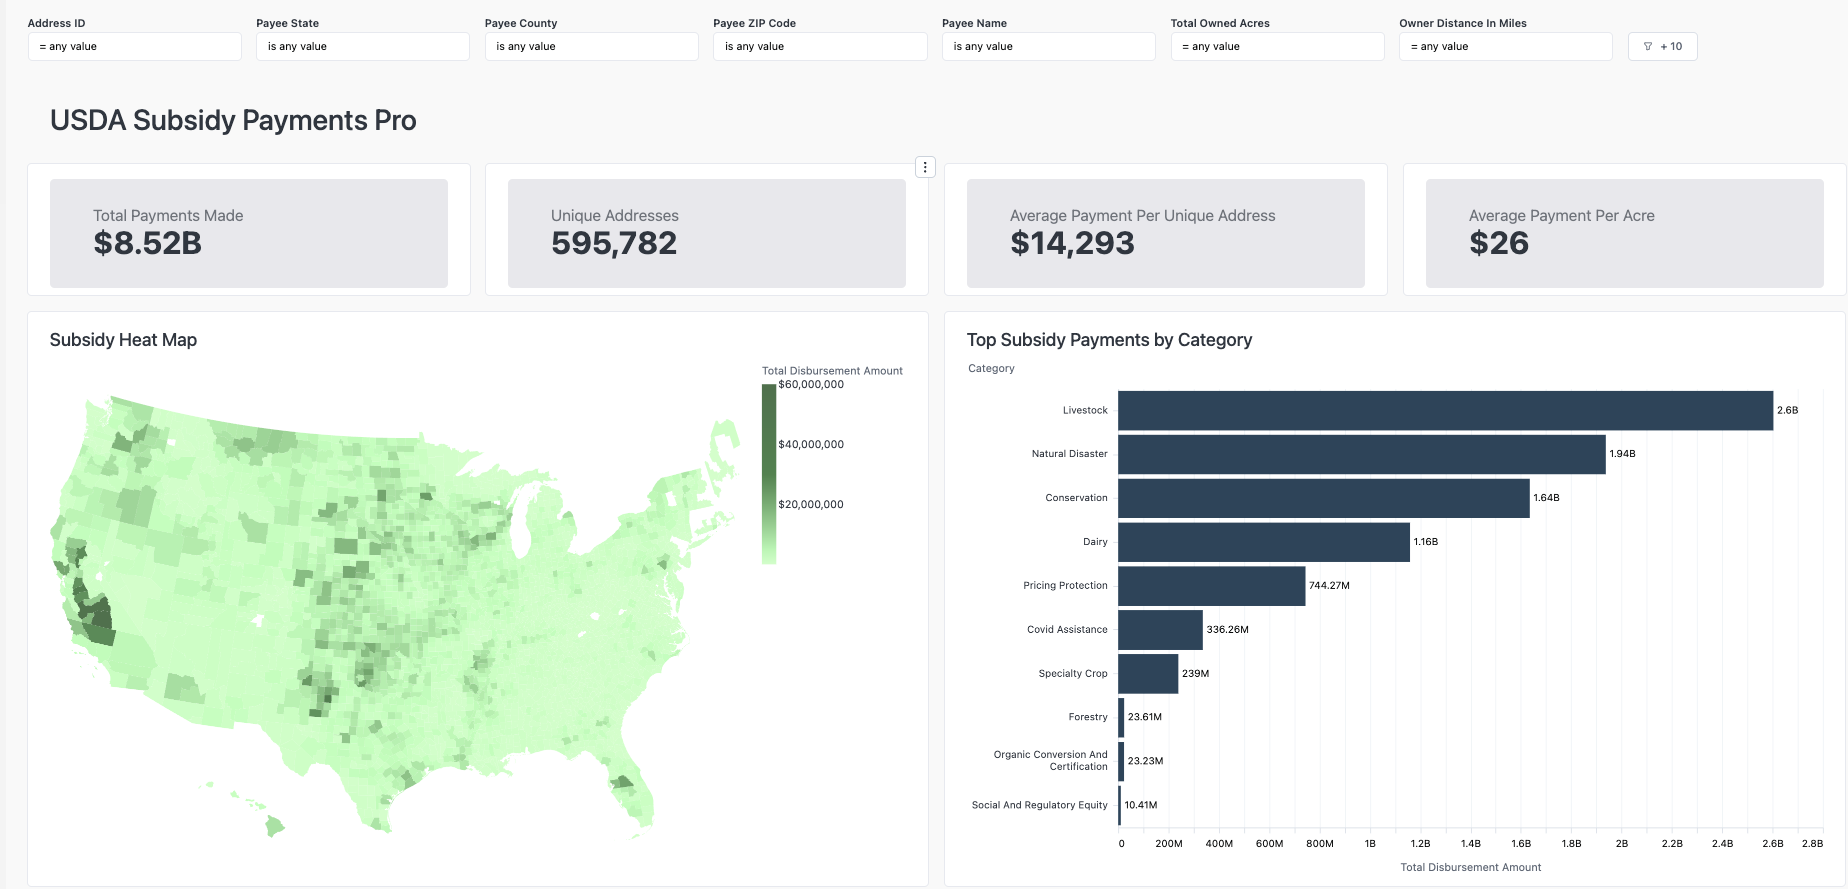
Task: Click the 2B tick on the x-axis
Action: tap(1621, 844)
